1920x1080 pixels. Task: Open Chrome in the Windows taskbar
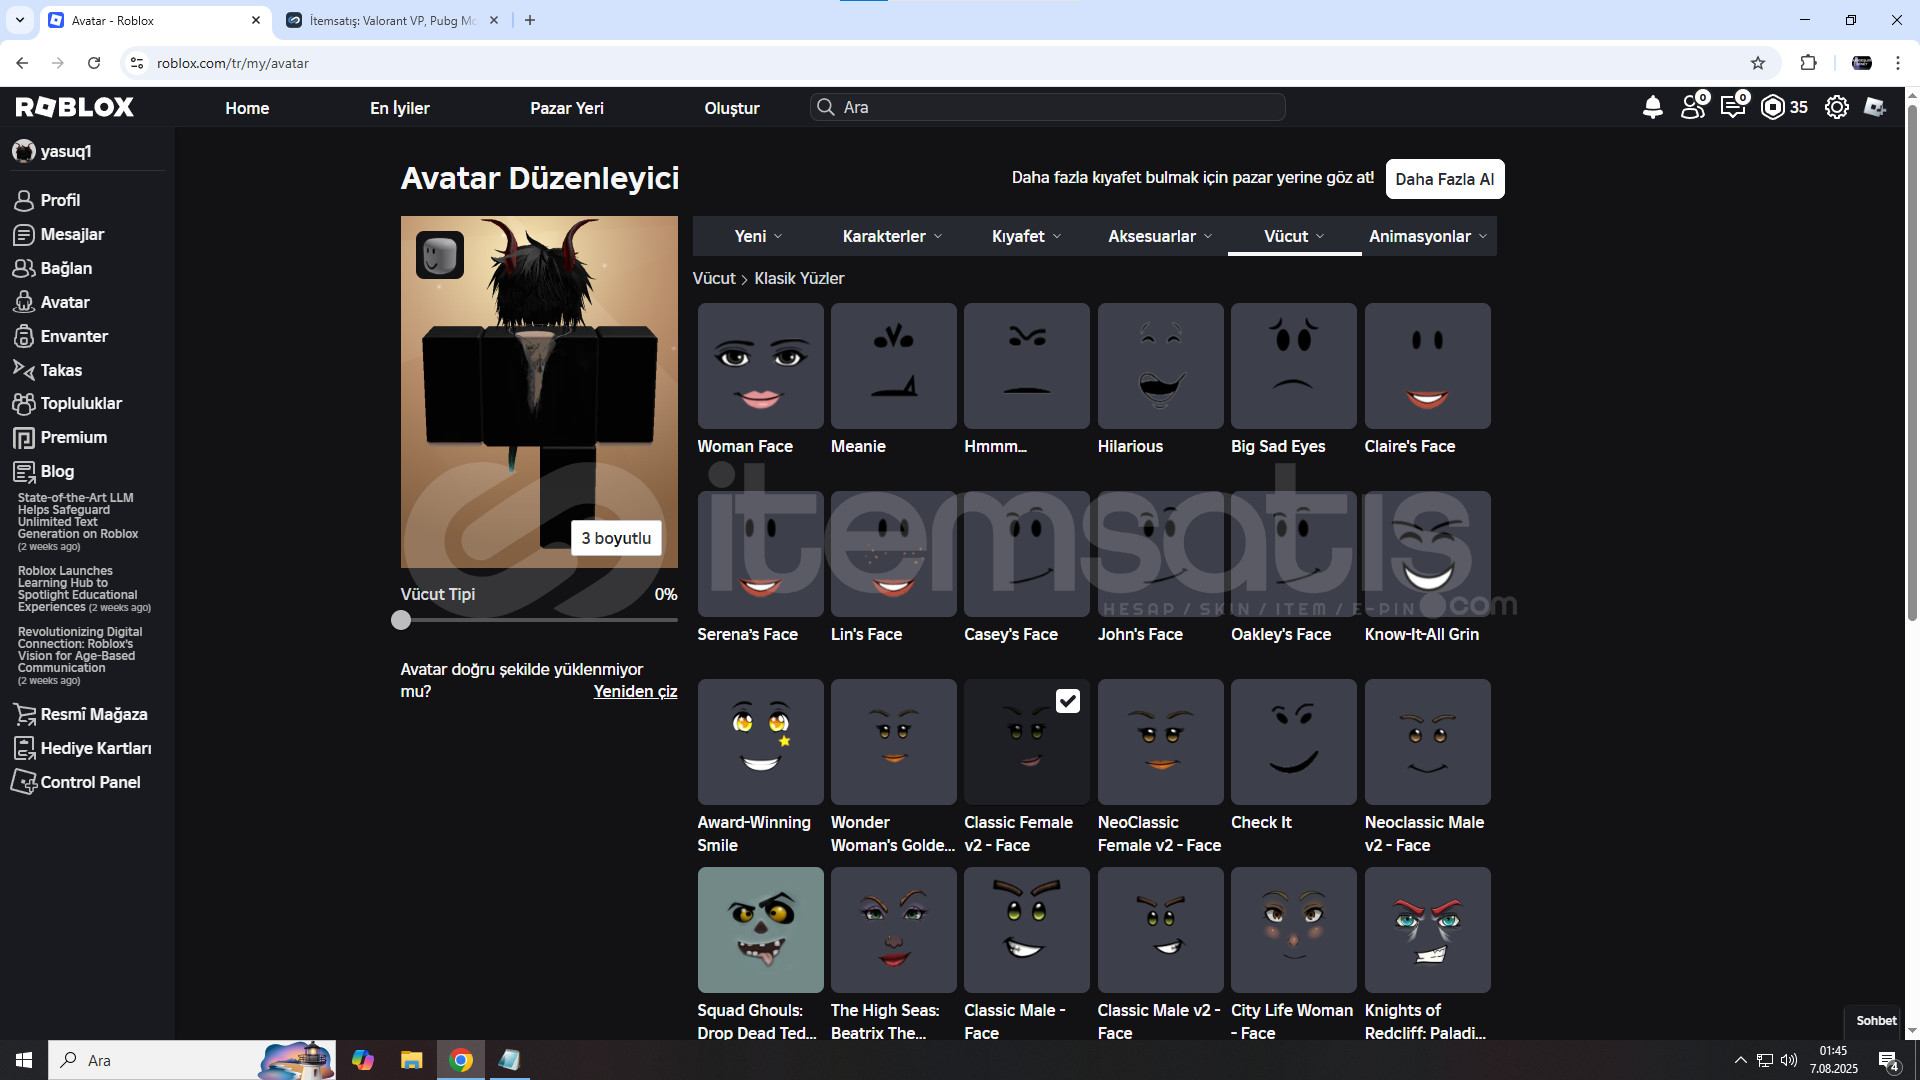pyautogui.click(x=461, y=1060)
